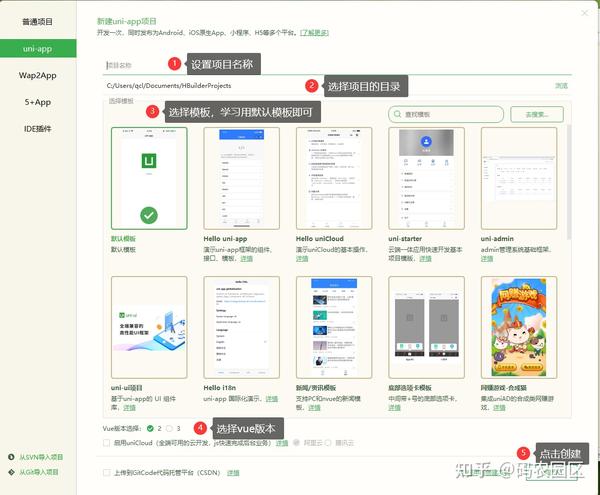Select the 新闻/资讯模板 thumbnail

[x=334, y=327]
